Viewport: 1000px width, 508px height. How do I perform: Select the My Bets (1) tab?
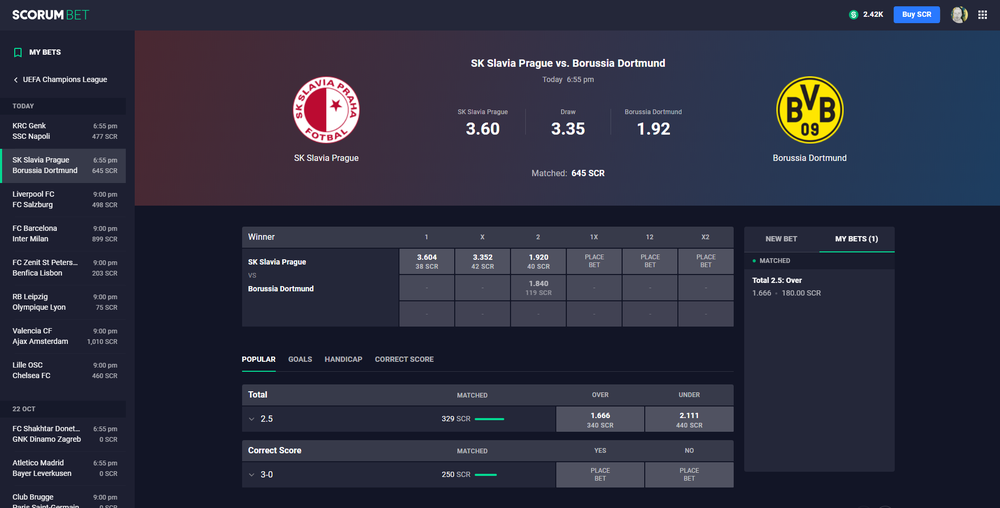pos(857,239)
